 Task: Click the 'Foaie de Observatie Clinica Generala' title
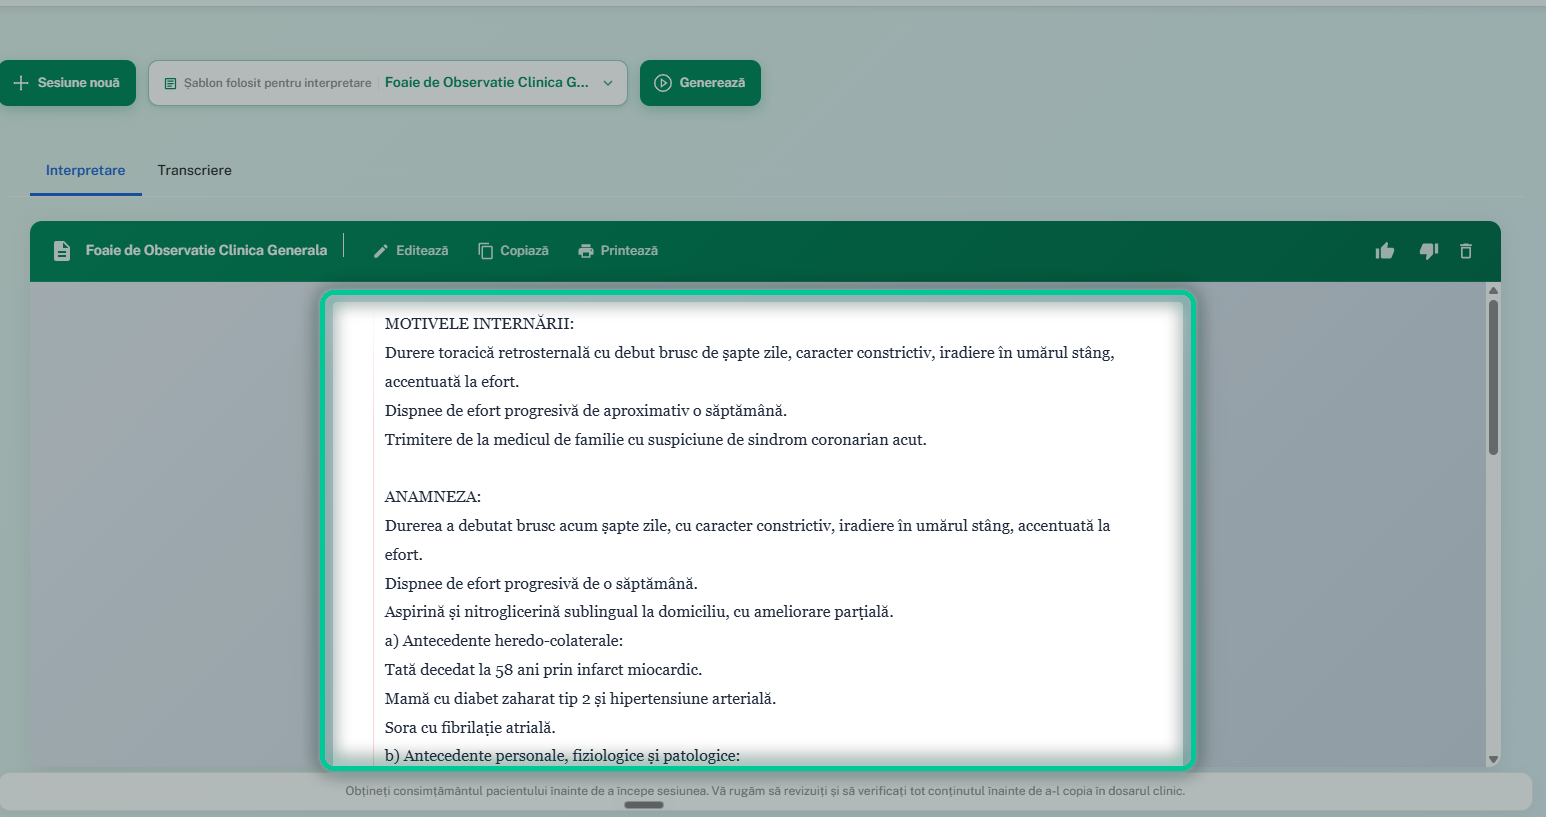pyautogui.click(x=206, y=251)
